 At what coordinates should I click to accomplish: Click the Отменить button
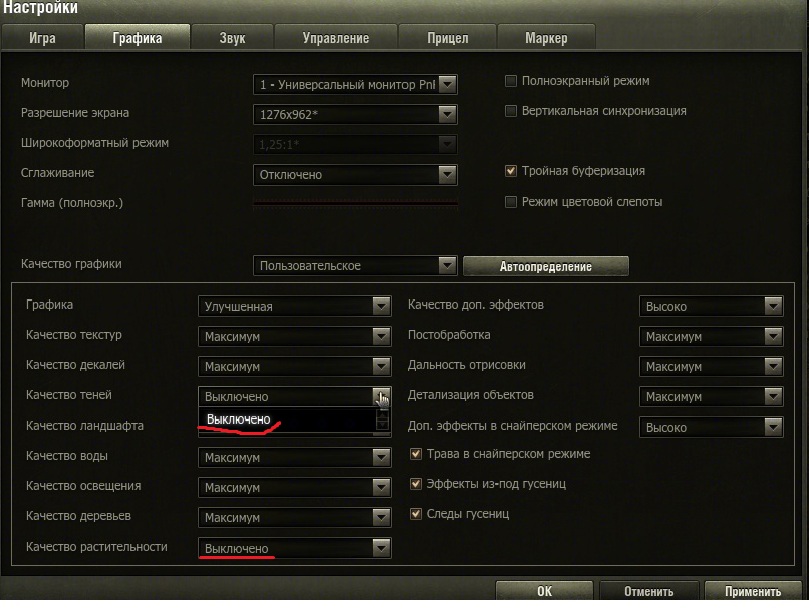point(649,591)
